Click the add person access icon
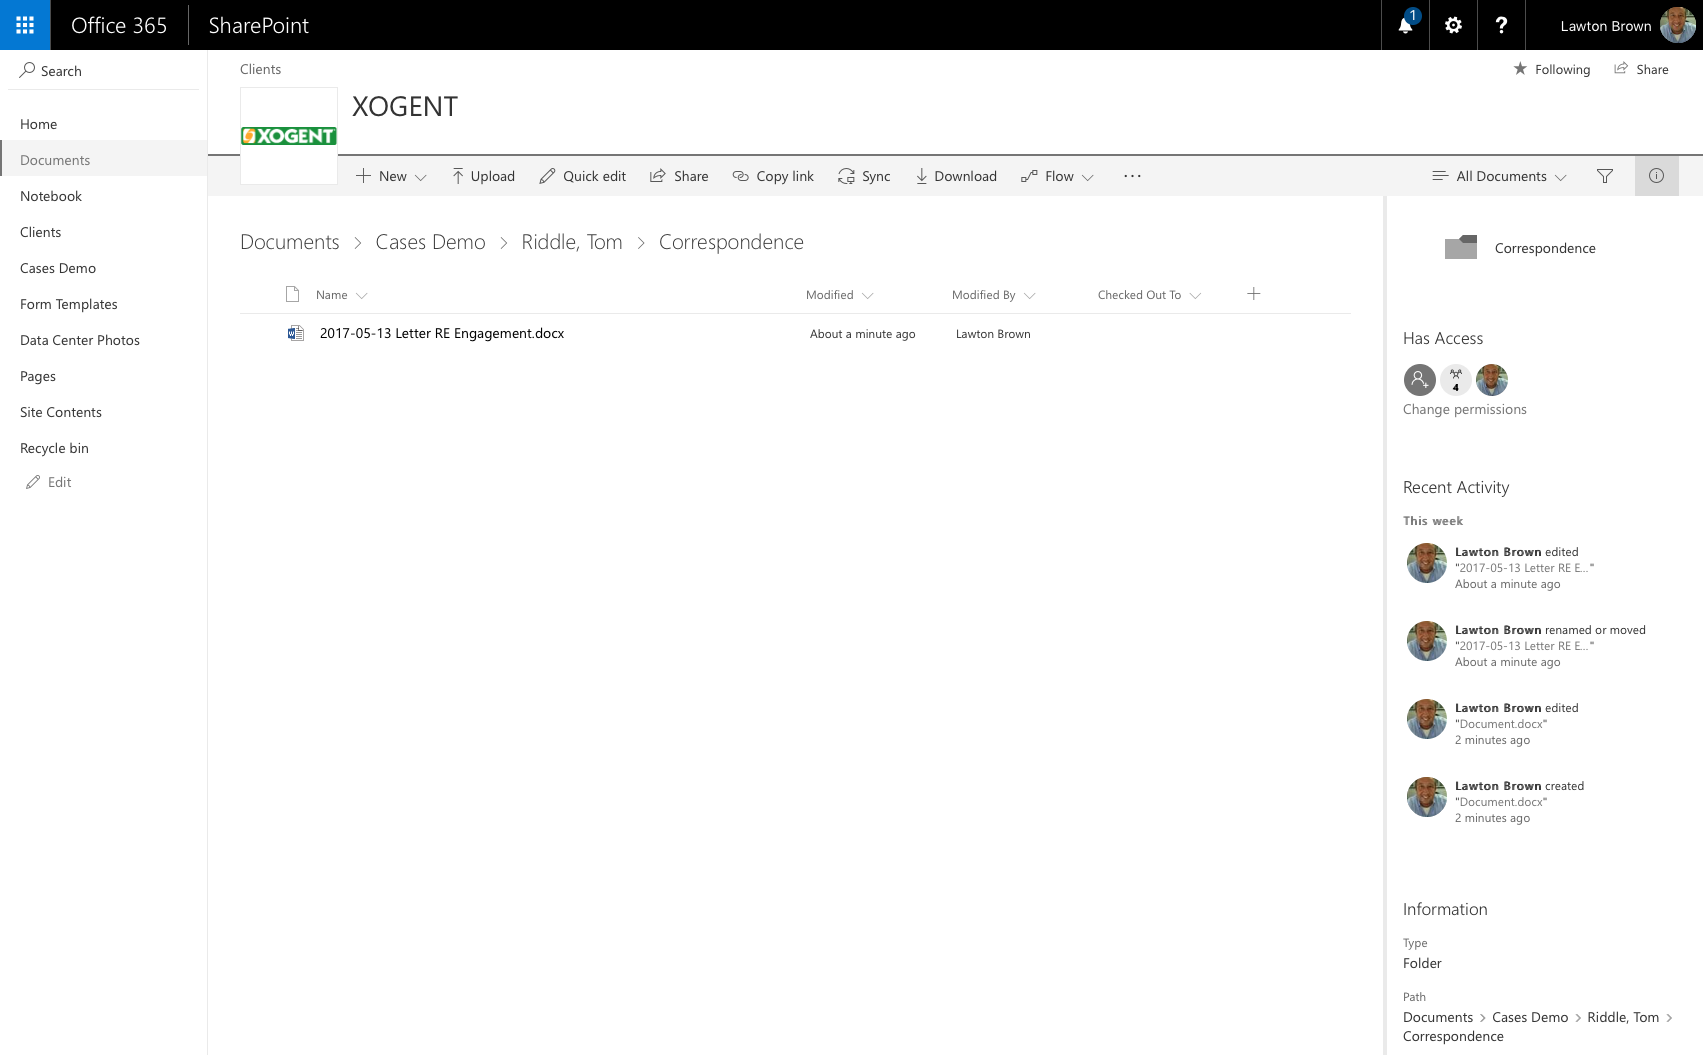The width and height of the screenshot is (1703, 1055). [x=1420, y=380]
